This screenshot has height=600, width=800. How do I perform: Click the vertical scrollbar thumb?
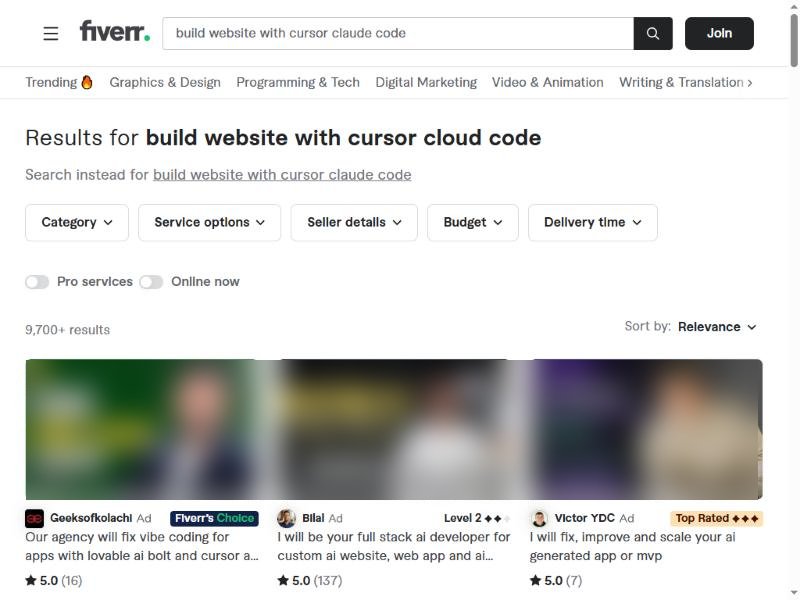[794, 40]
